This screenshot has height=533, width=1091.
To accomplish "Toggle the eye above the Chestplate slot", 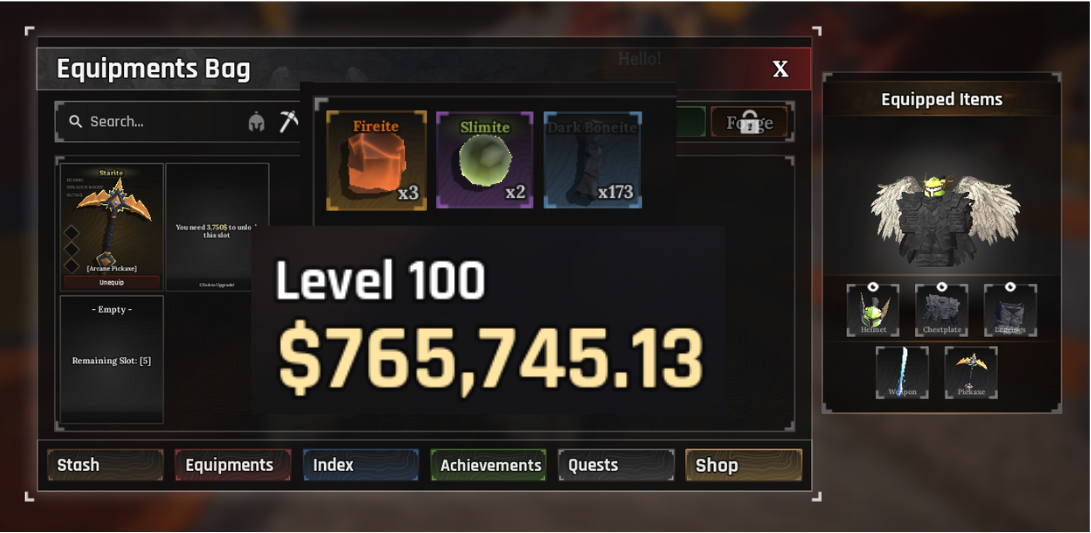I will (x=941, y=286).
